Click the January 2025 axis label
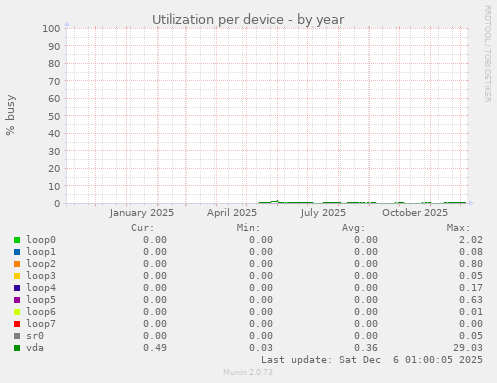This screenshot has width=497, height=383. (142, 213)
